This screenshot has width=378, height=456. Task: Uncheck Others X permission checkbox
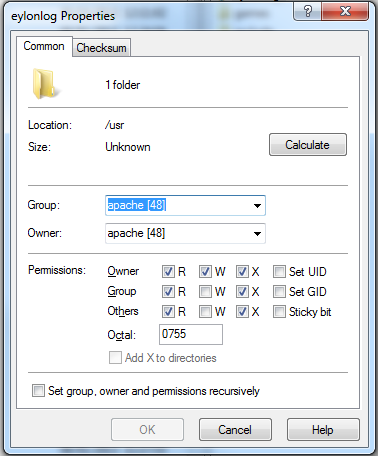(242, 312)
